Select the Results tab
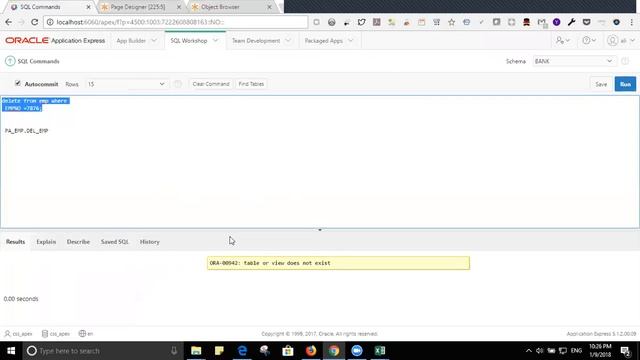640x360 pixels. pos(16,242)
